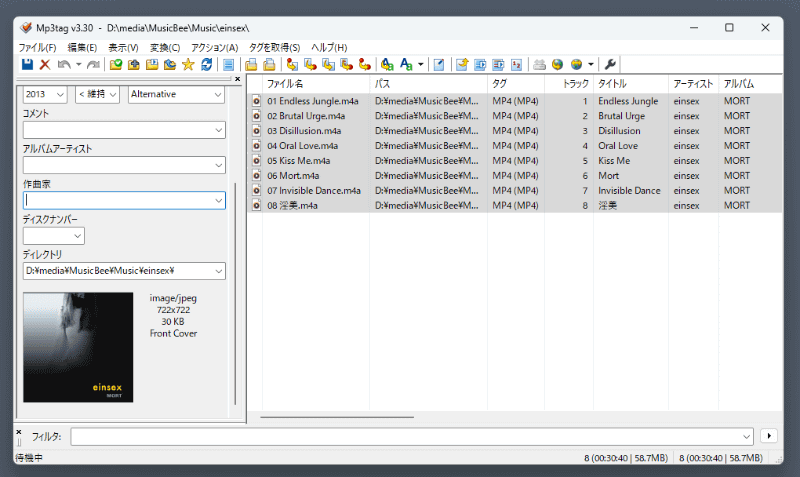Open the 表示(V) menu
The width and height of the screenshot is (800, 477).
tap(123, 47)
